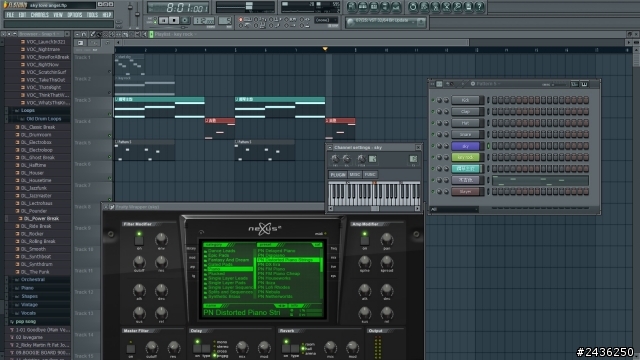Open the OPTIONS menu
Screen dimensions: 640x360
pos(75,15)
